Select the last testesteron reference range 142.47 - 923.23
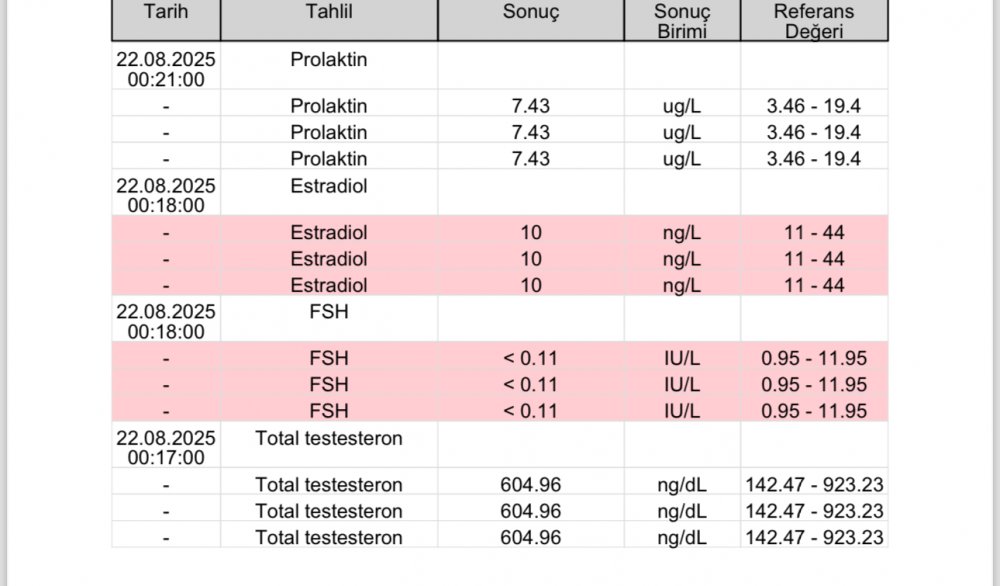1000x586 pixels. tap(814, 538)
